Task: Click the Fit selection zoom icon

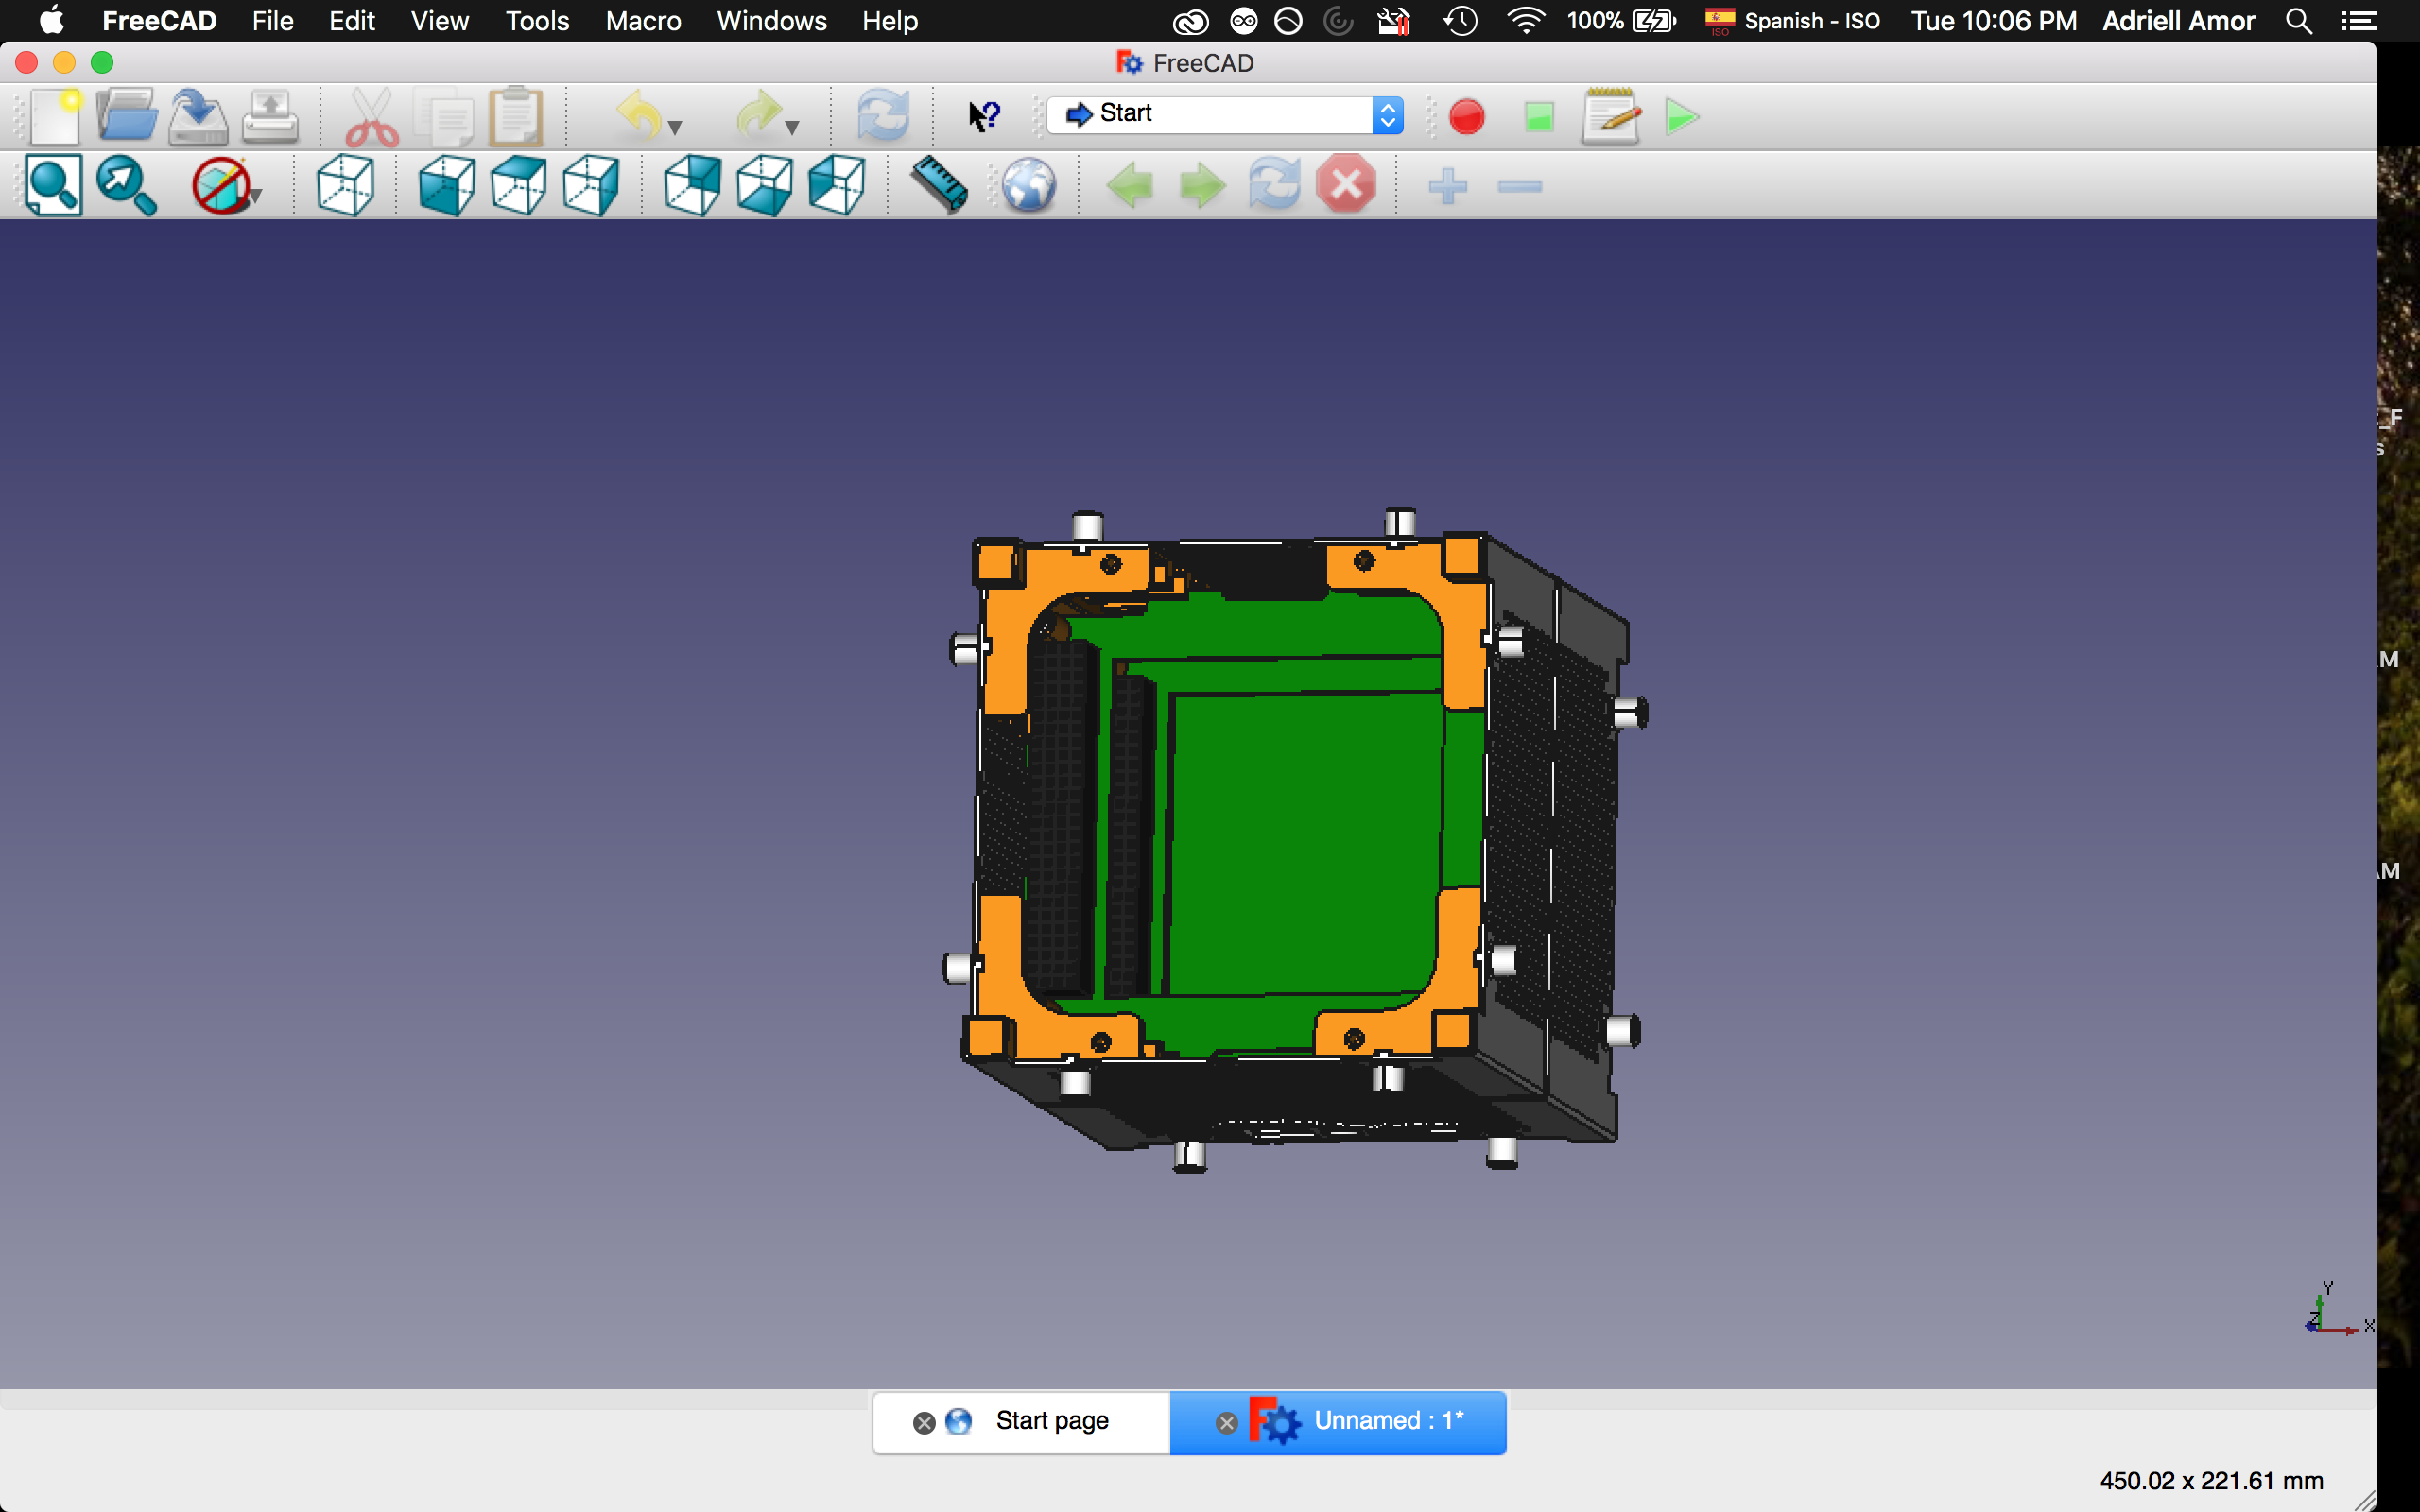Action: (125, 186)
